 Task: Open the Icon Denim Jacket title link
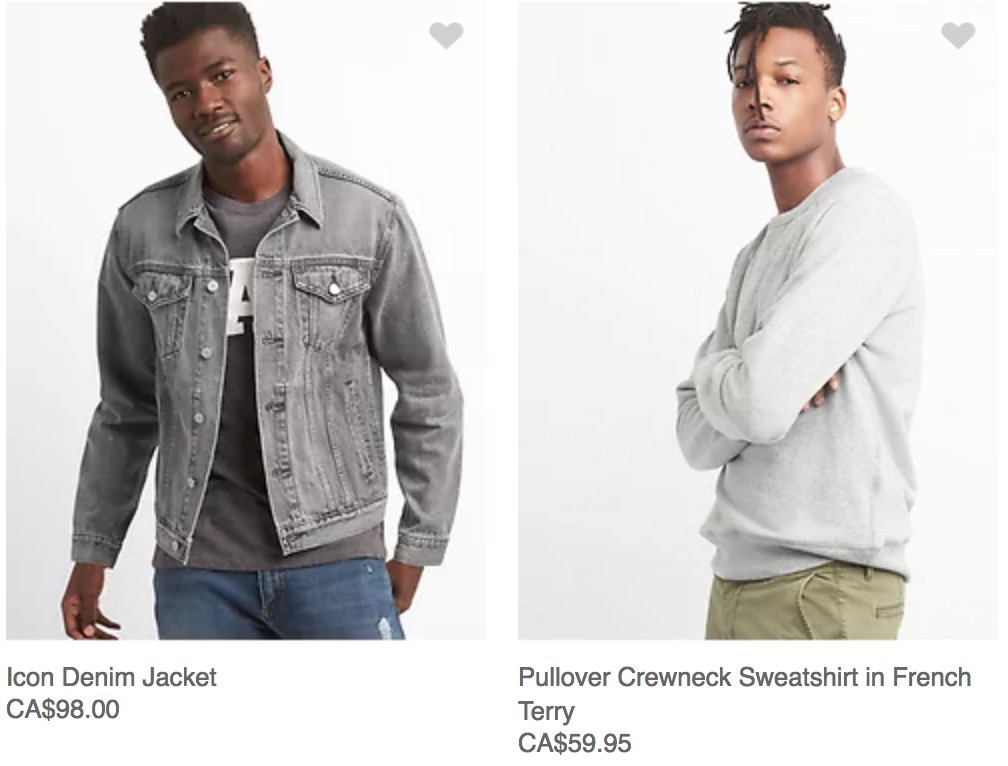click(111, 677)
